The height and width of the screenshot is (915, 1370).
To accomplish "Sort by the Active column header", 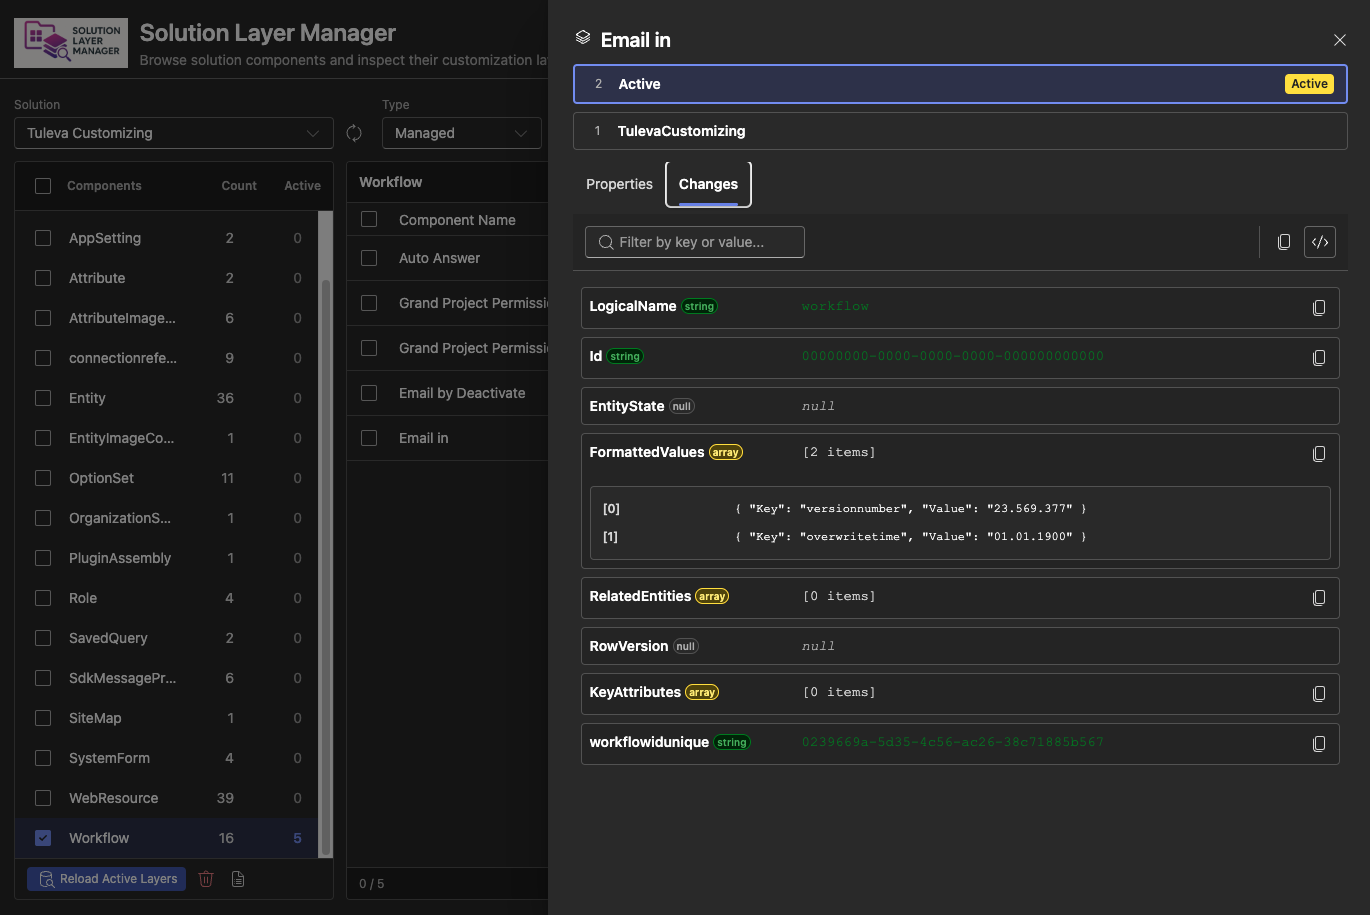I will 302,186.
